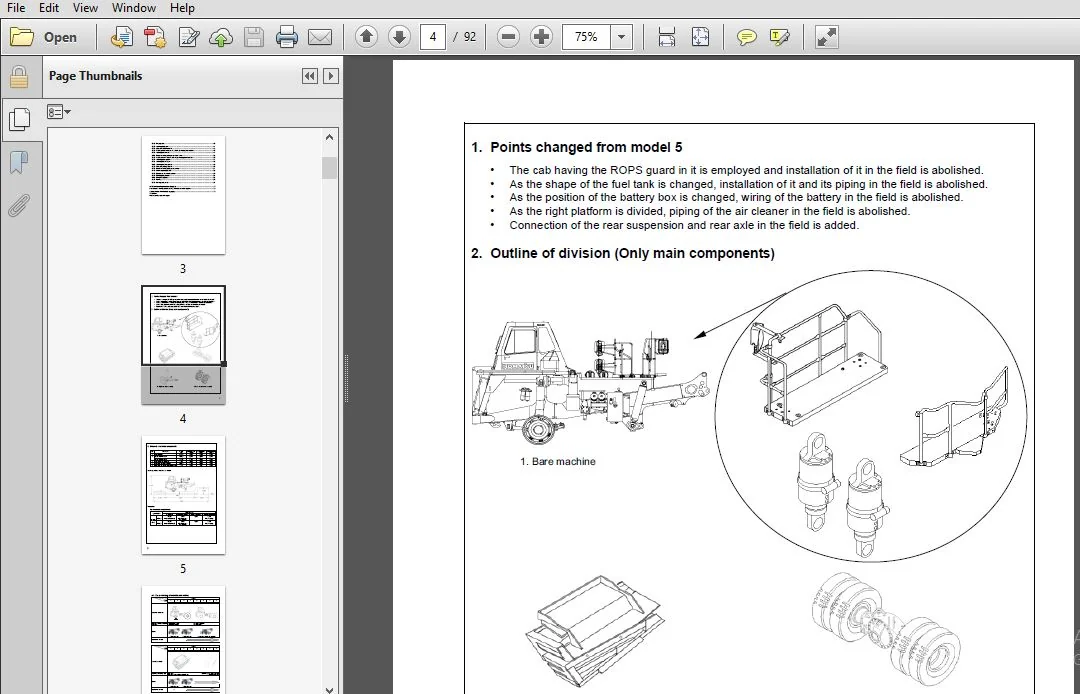The height and width of the screenshot is (694, 1080).
Task: Click the total pages text '92'
Action: 470,36
